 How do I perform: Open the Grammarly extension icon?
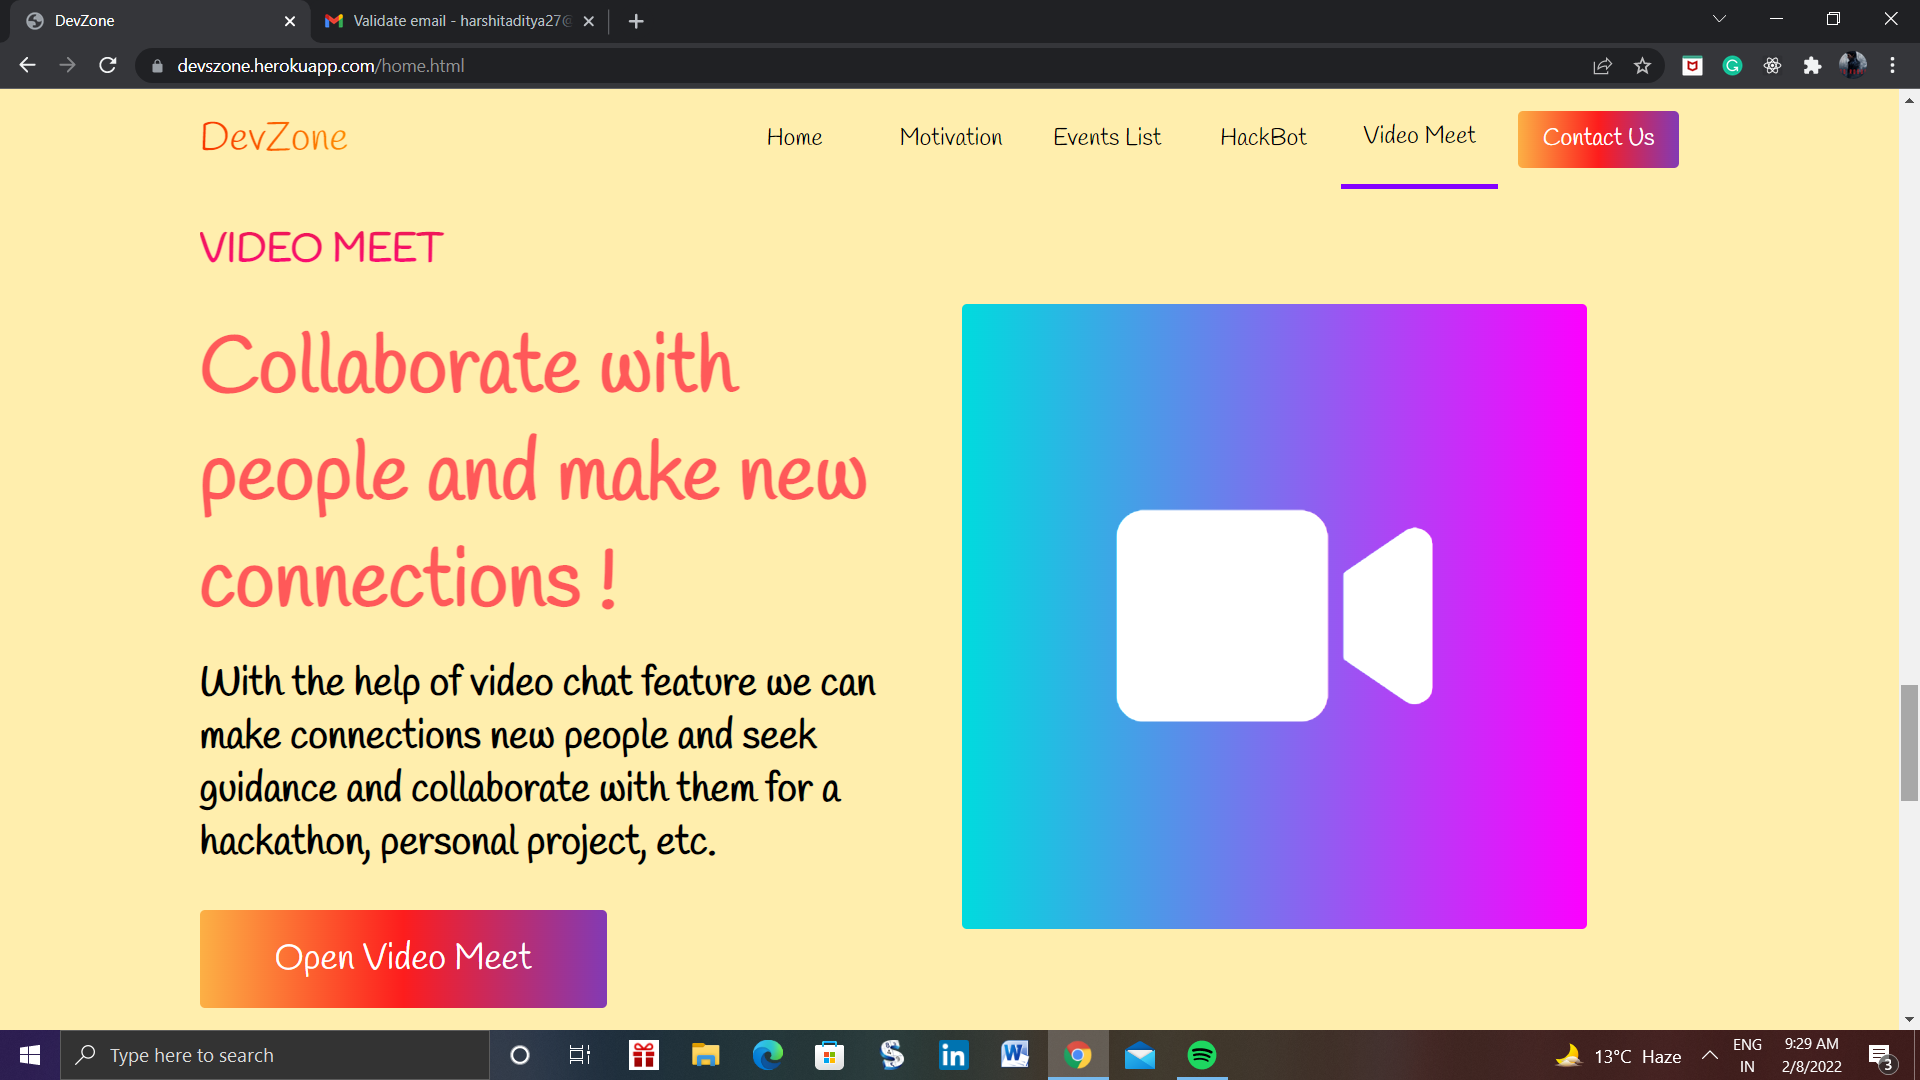pos(1732,66)
